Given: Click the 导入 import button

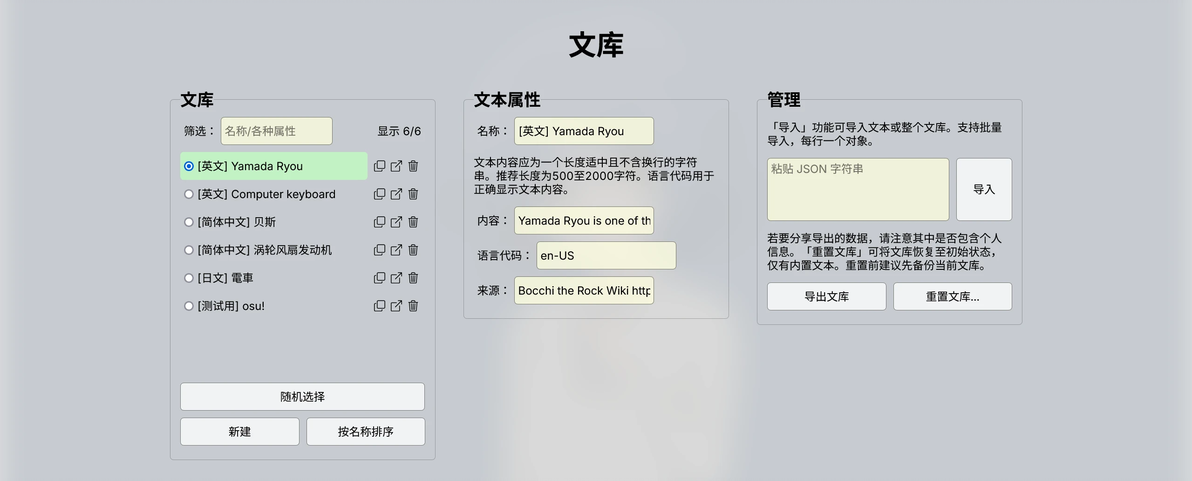Looking at the screenshot, I should [984, 189].
